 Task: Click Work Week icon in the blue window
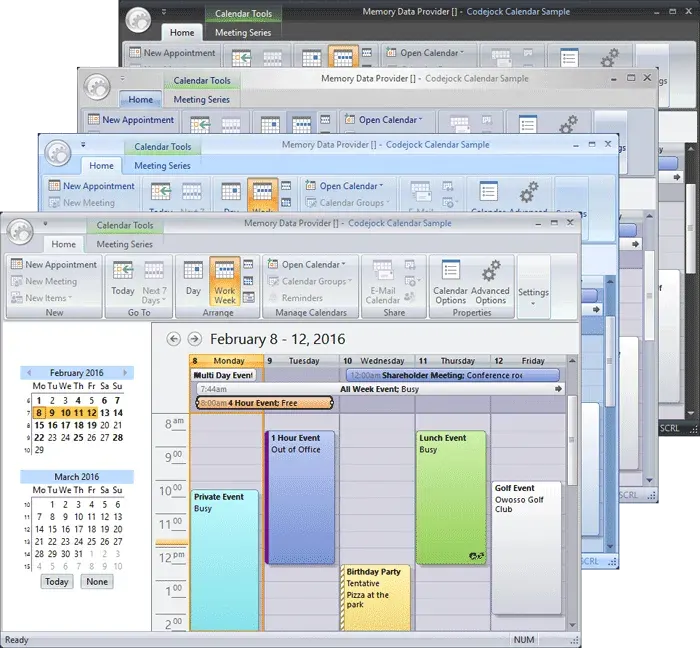coord(262,195)
